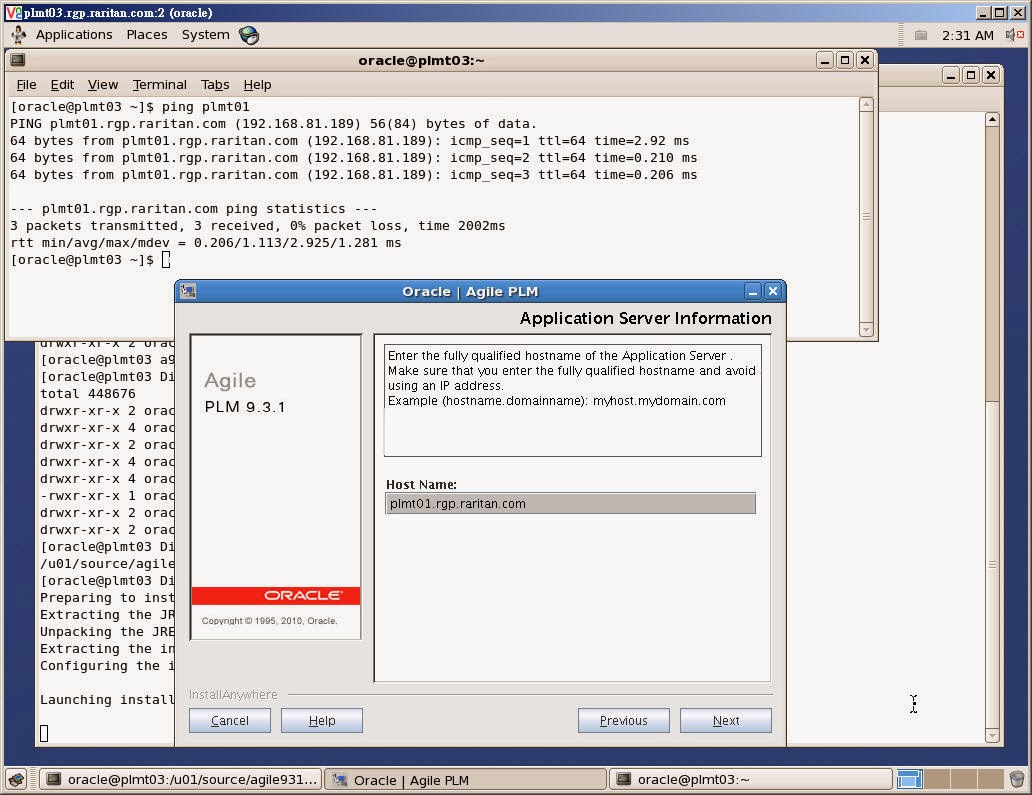The height and width of the screenshot is (795, 1032).
Task: Click notification tray icon beside the clock
Action: click(x=921, y=36)
